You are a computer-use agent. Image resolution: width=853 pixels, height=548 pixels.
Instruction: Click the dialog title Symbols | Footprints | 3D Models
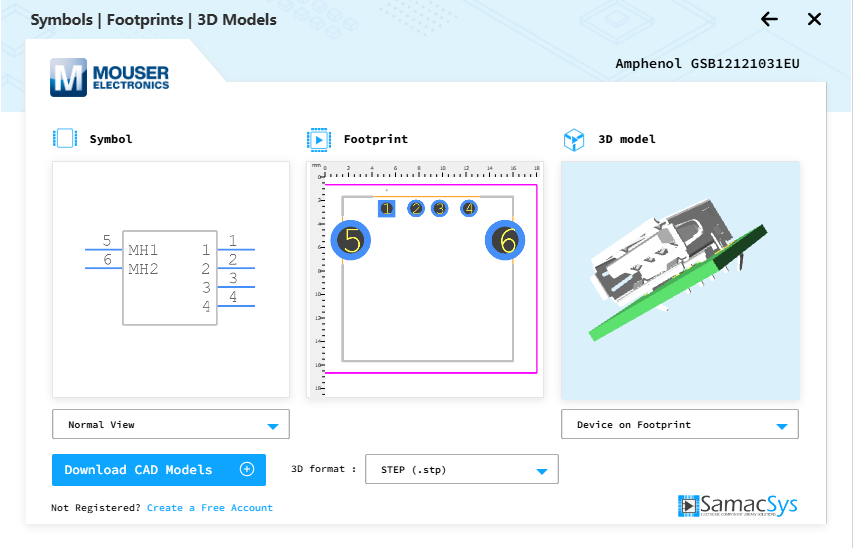[153, 20]
